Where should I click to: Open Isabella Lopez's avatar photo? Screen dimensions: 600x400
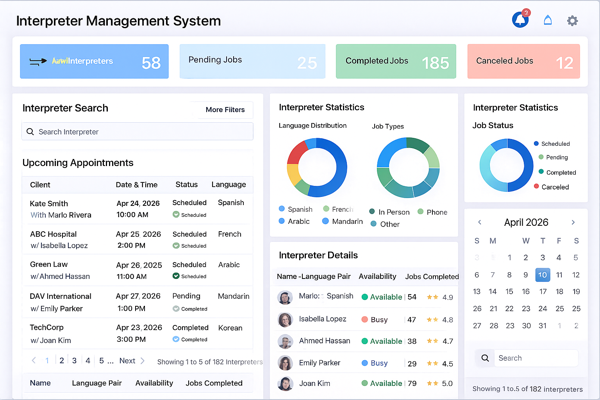tap(285, 319)
